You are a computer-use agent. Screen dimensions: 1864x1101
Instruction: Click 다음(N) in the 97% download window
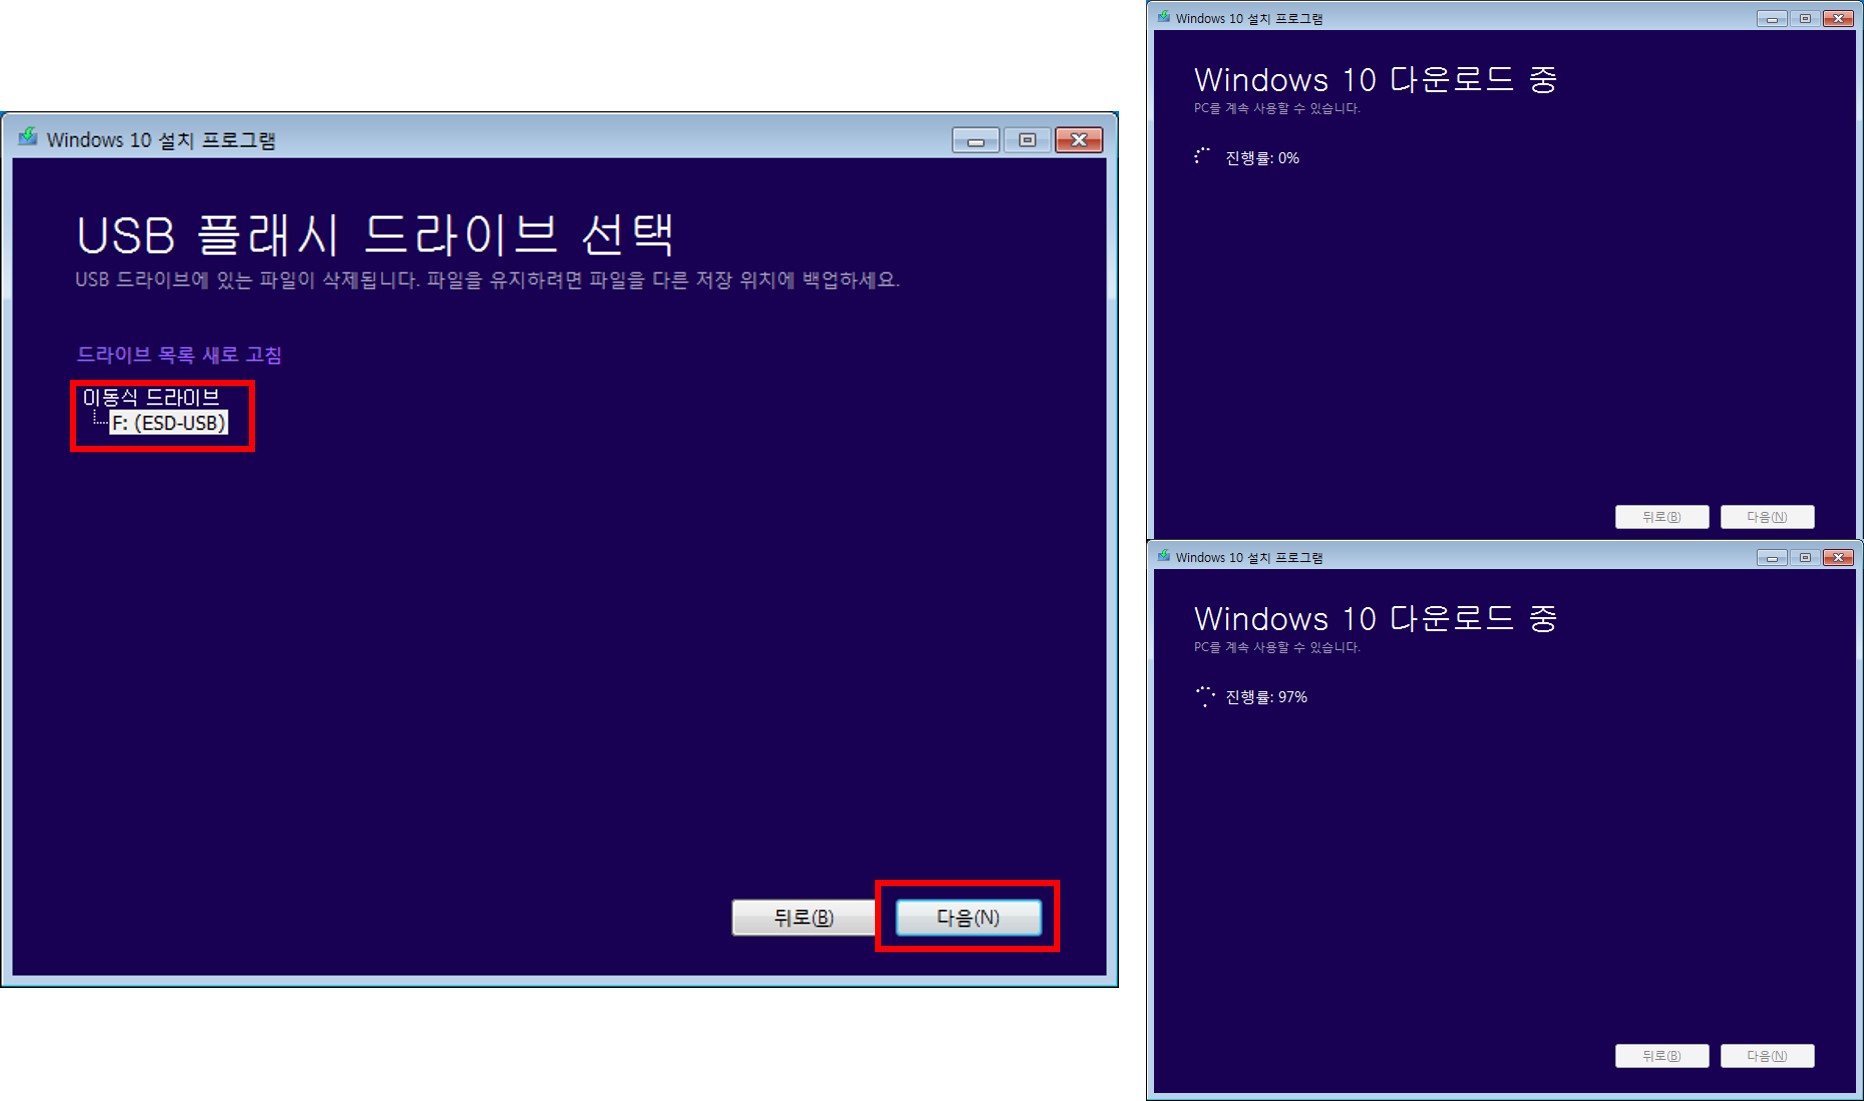[x=1767, y=1056]
